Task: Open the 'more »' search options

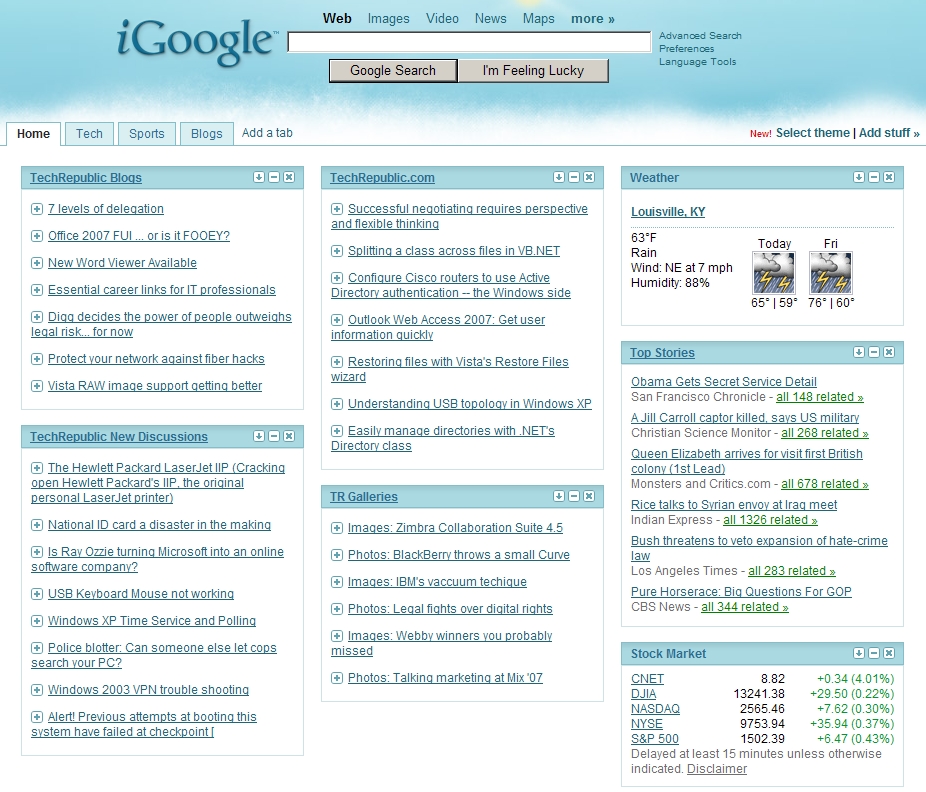Action: click(x=592, y=18)
